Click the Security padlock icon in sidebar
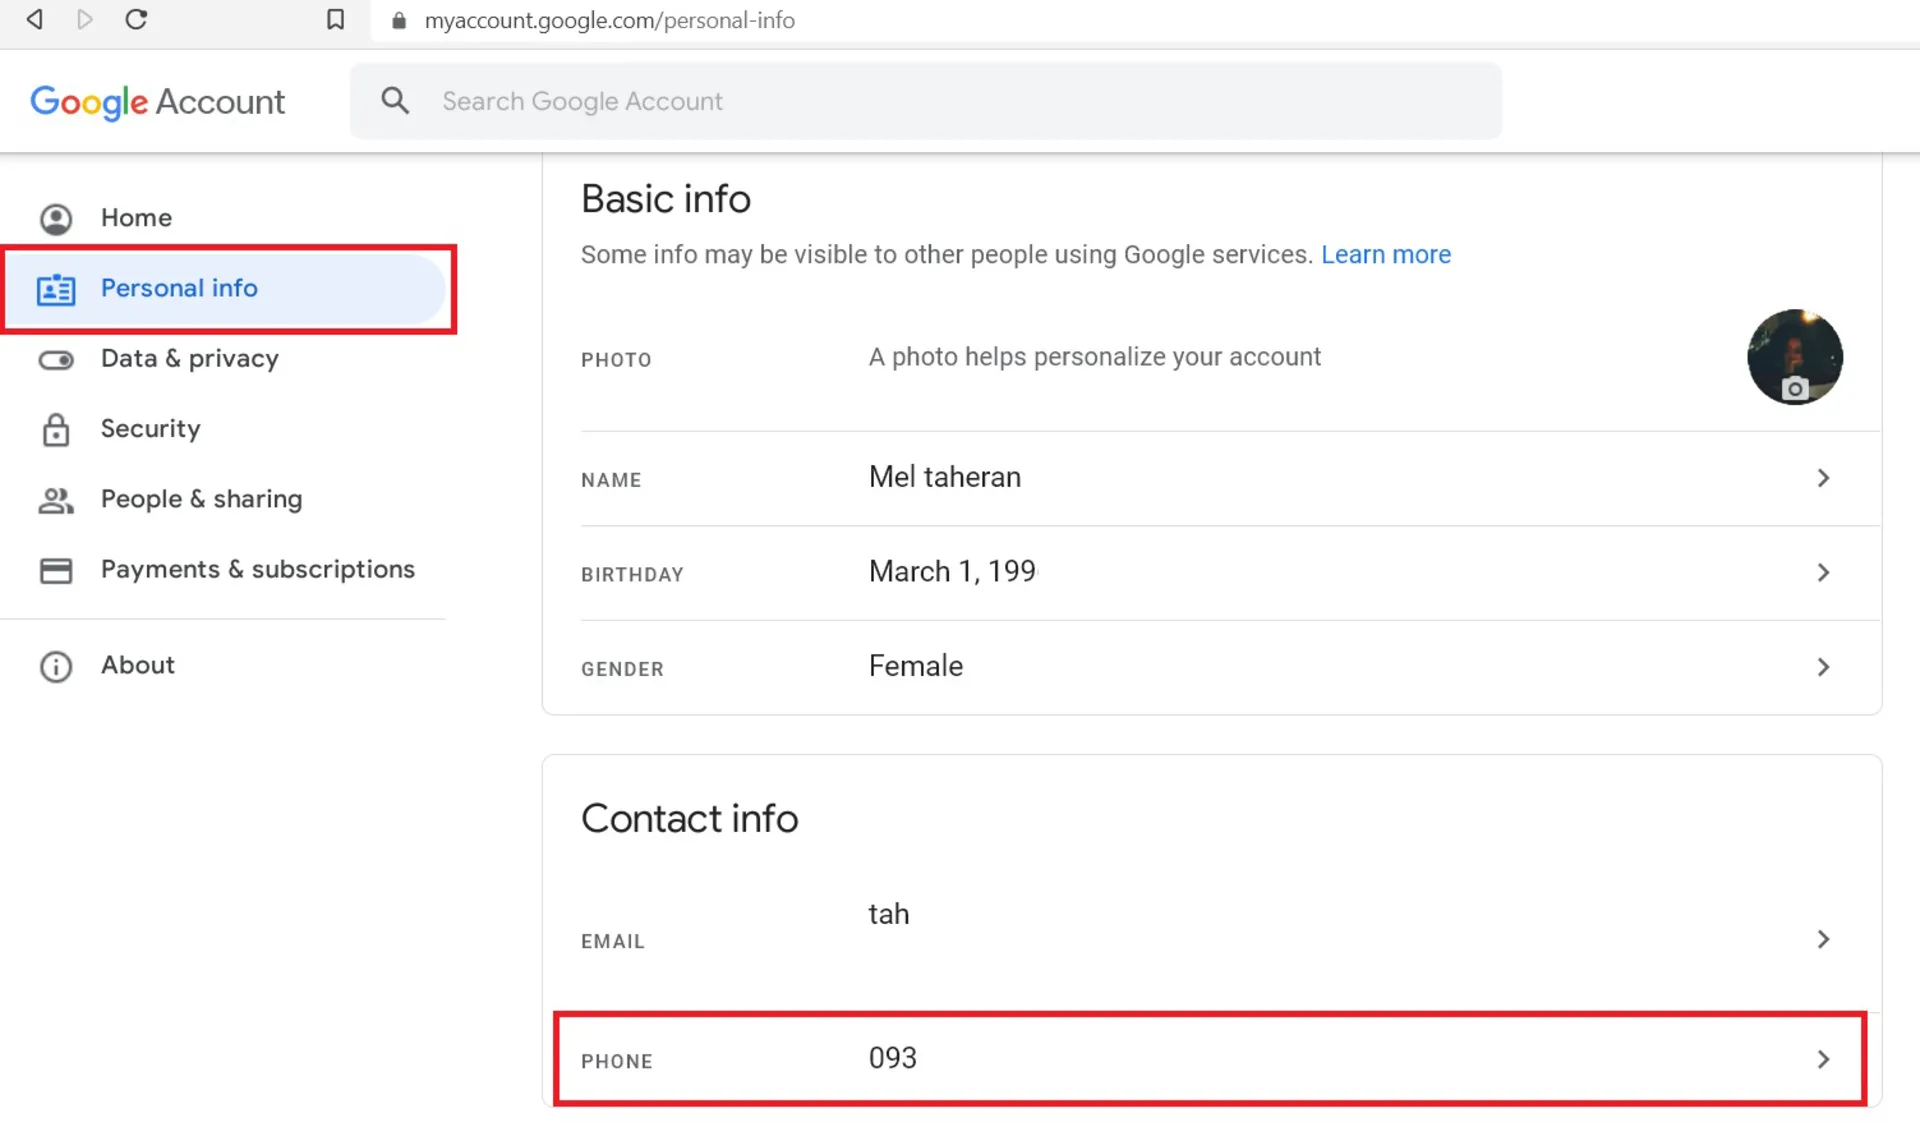The width and height of the screenshot is (1920, 1136). tap(56, 429)
